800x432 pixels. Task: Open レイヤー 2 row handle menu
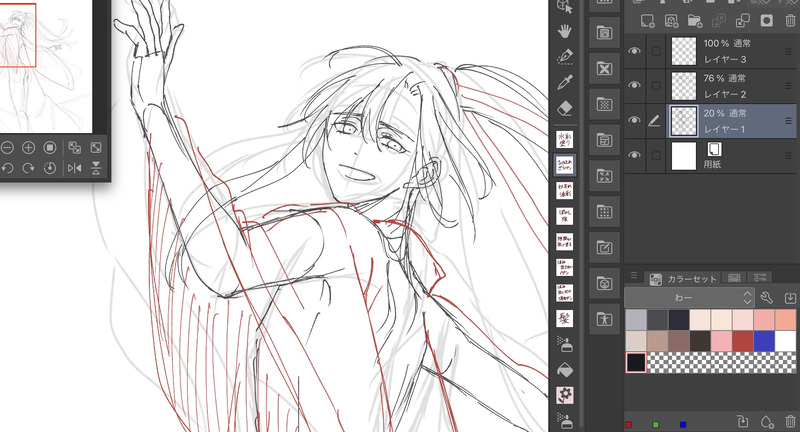(x=789, y=86)
